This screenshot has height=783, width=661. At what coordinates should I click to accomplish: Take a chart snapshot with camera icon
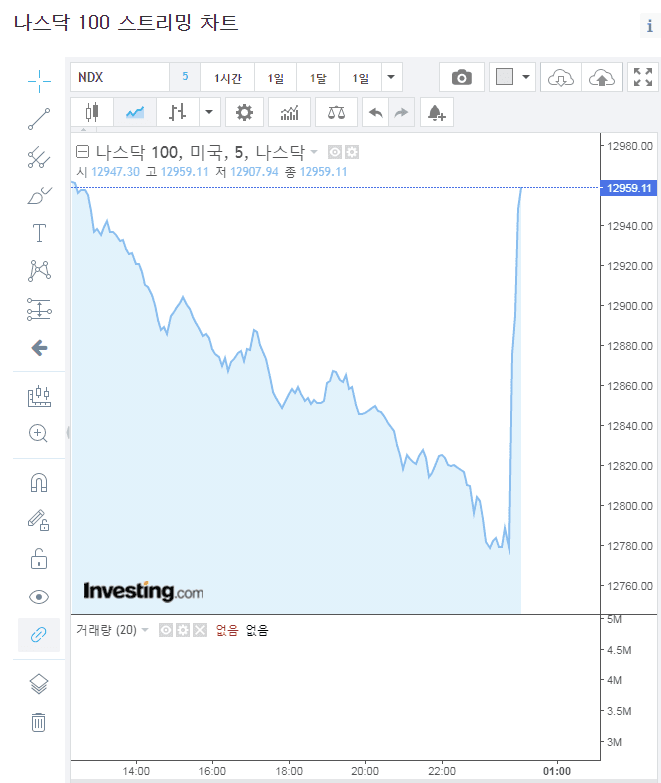point(461,78)
